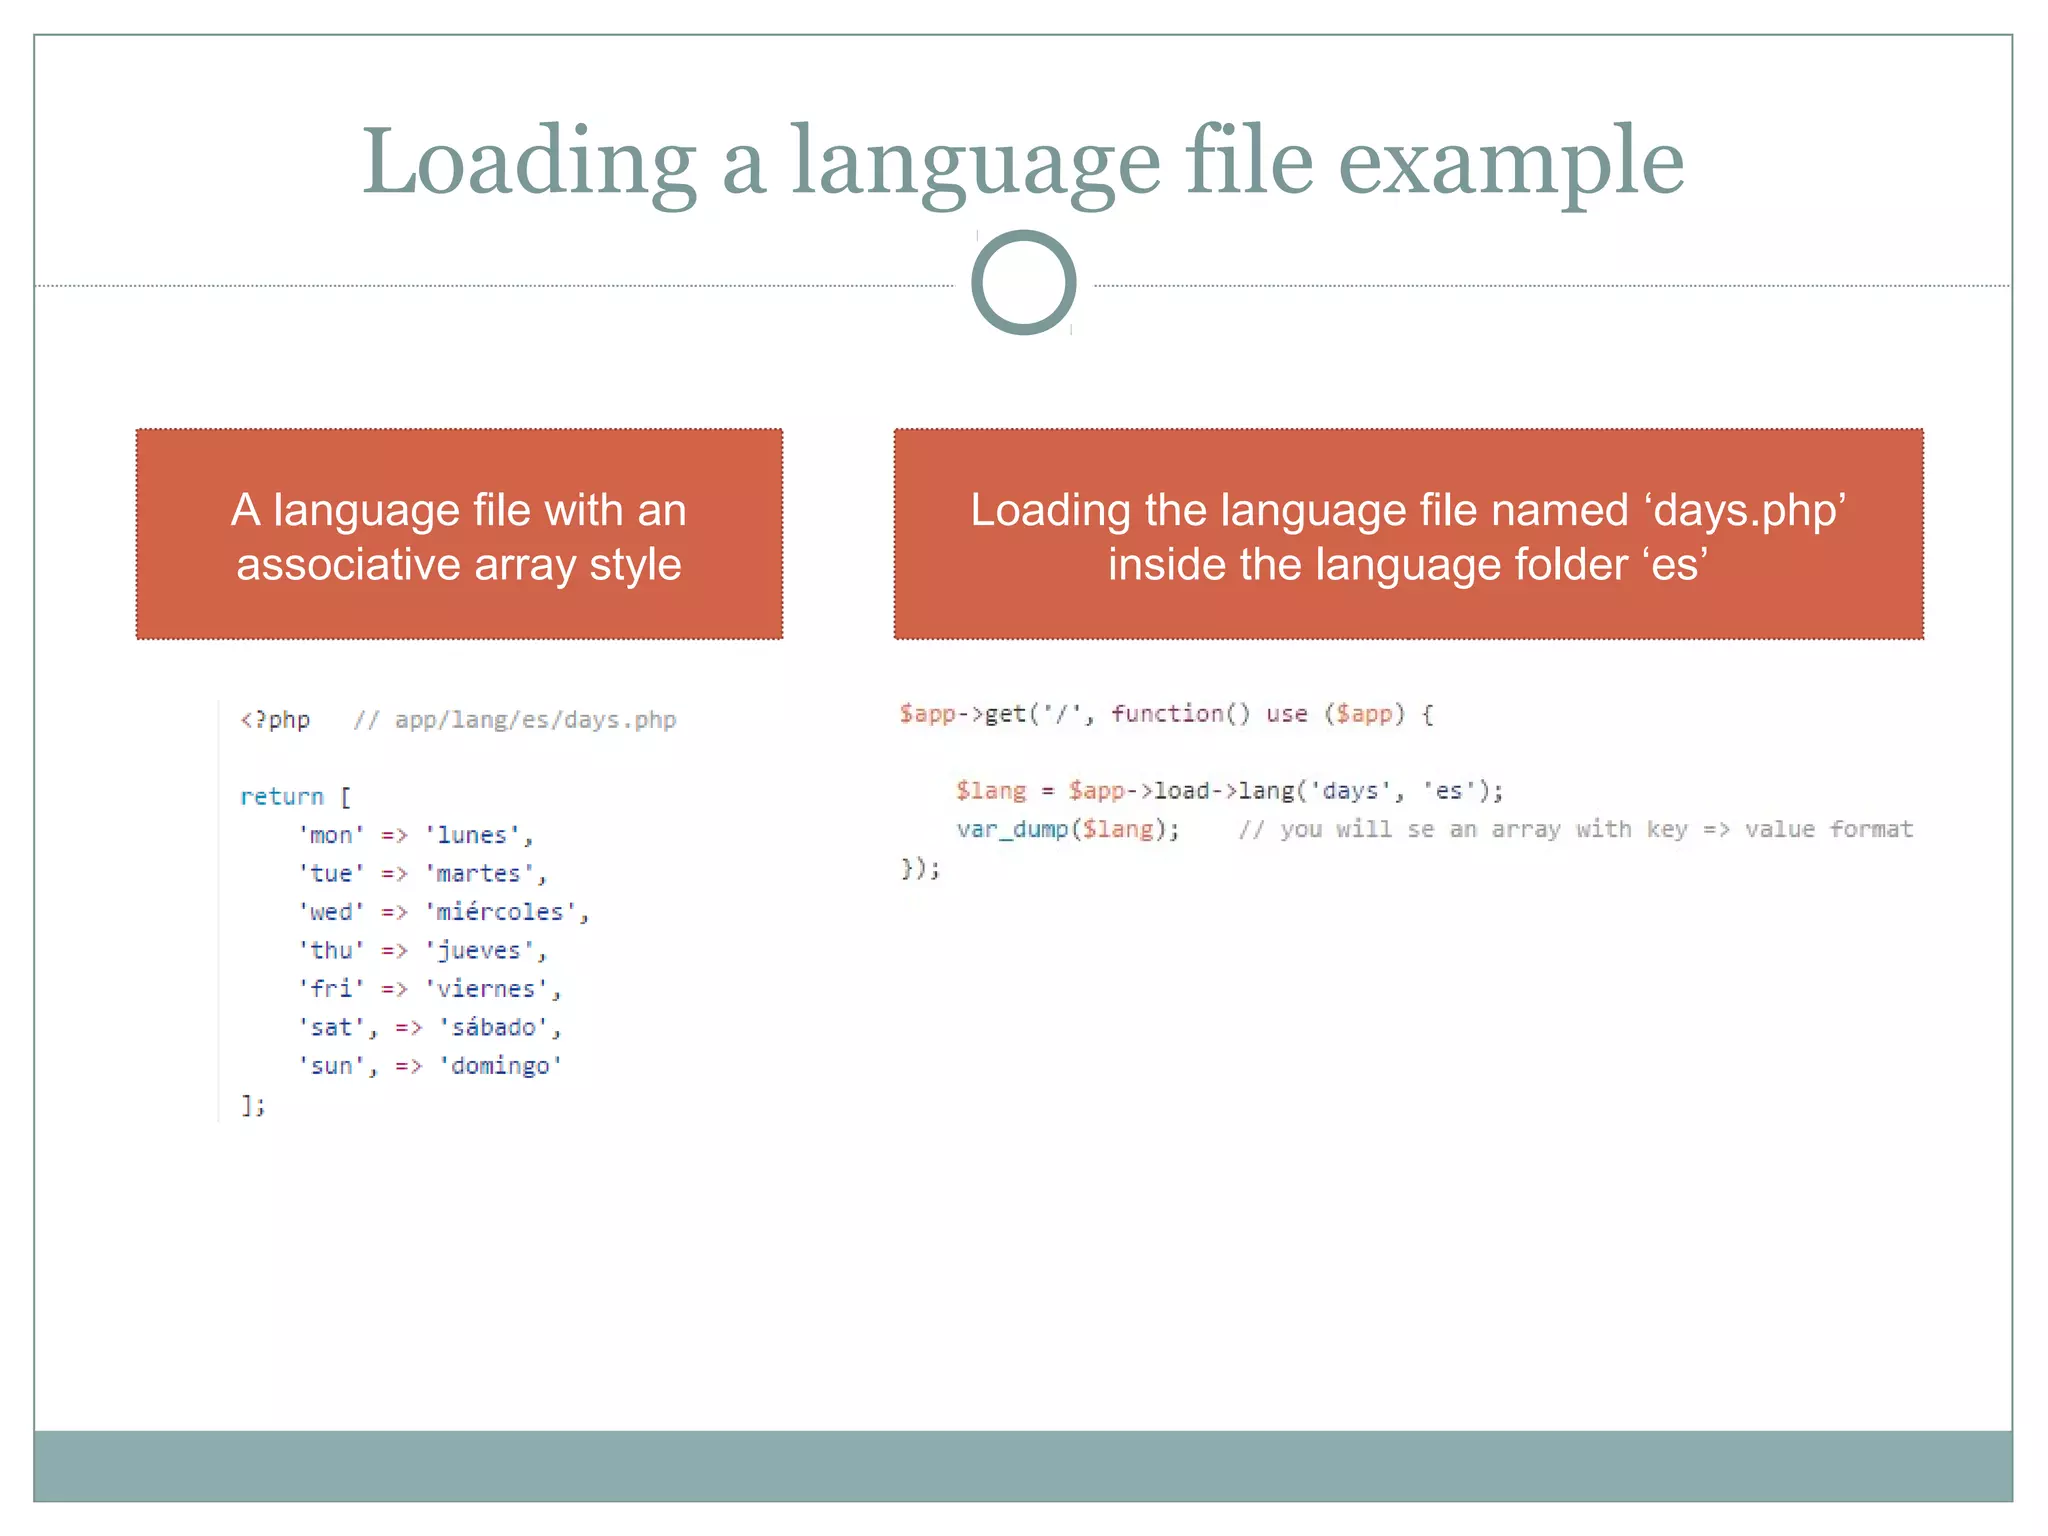Click the line '$lang = $app->load->lang('days', 'es');'

coord(1229,791)
